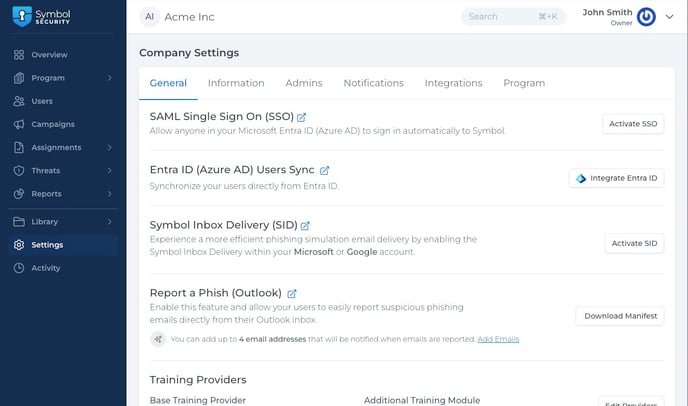This screenshot has width=688, height=406.
Task: Click the Program clipboard icon in sidebar
Action: coord(19,78)
